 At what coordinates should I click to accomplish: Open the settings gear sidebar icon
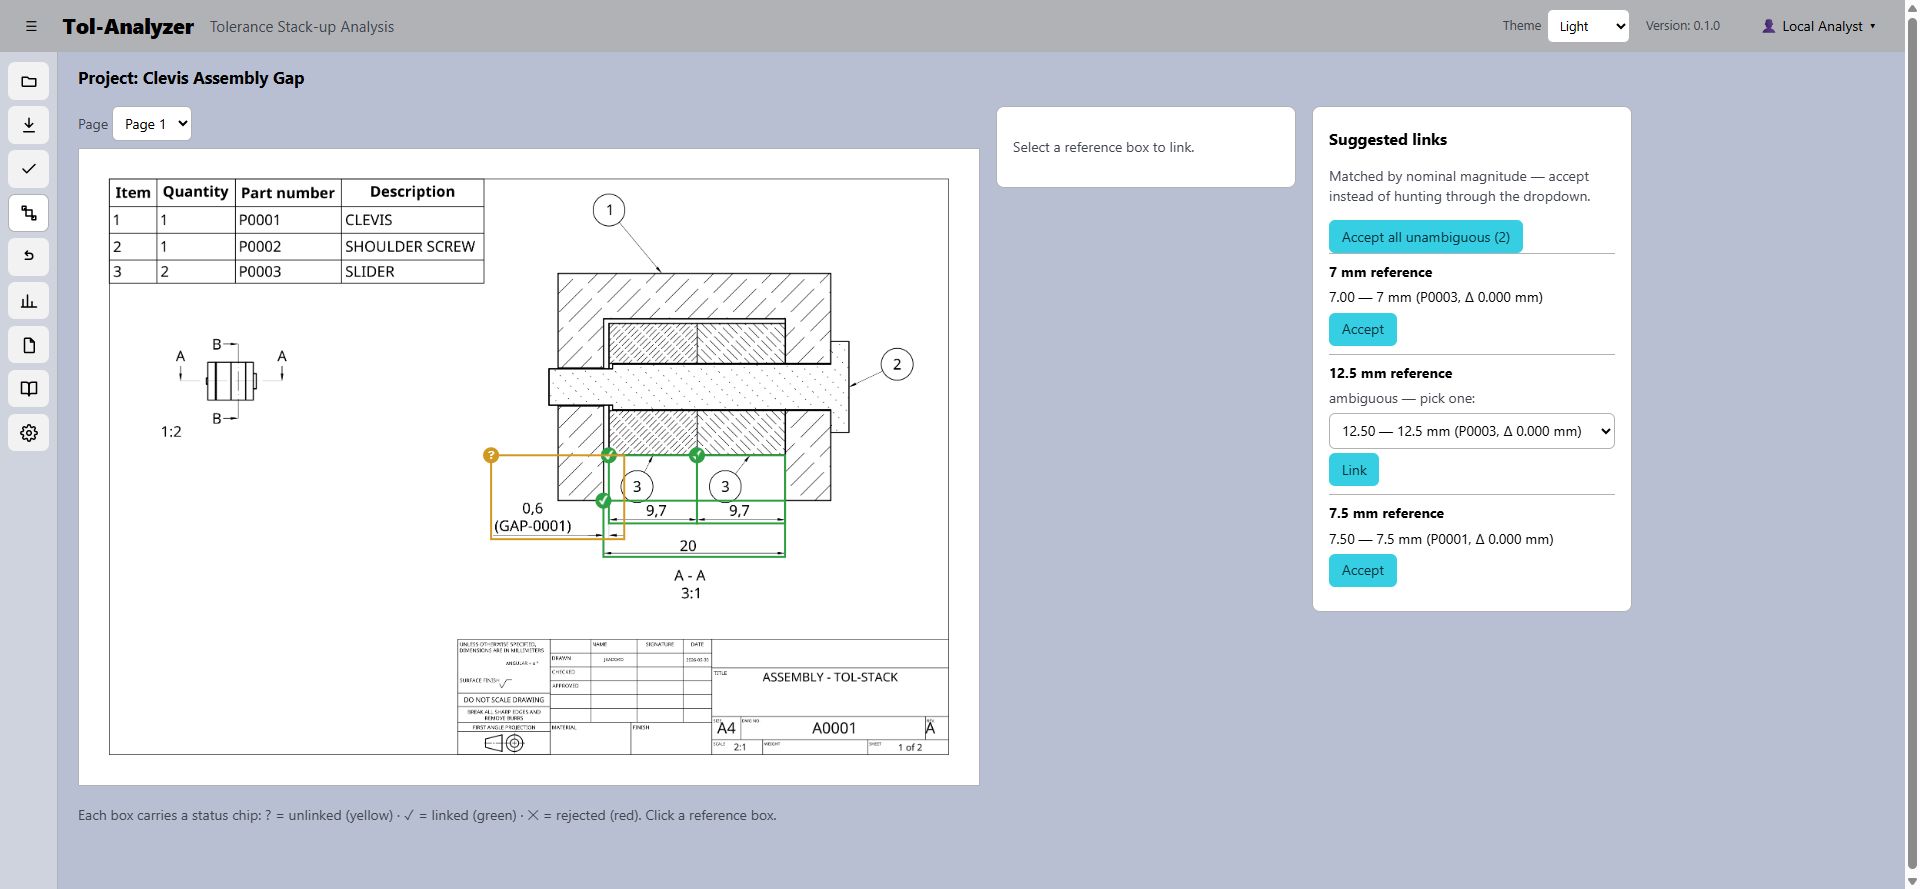(29, 433)
